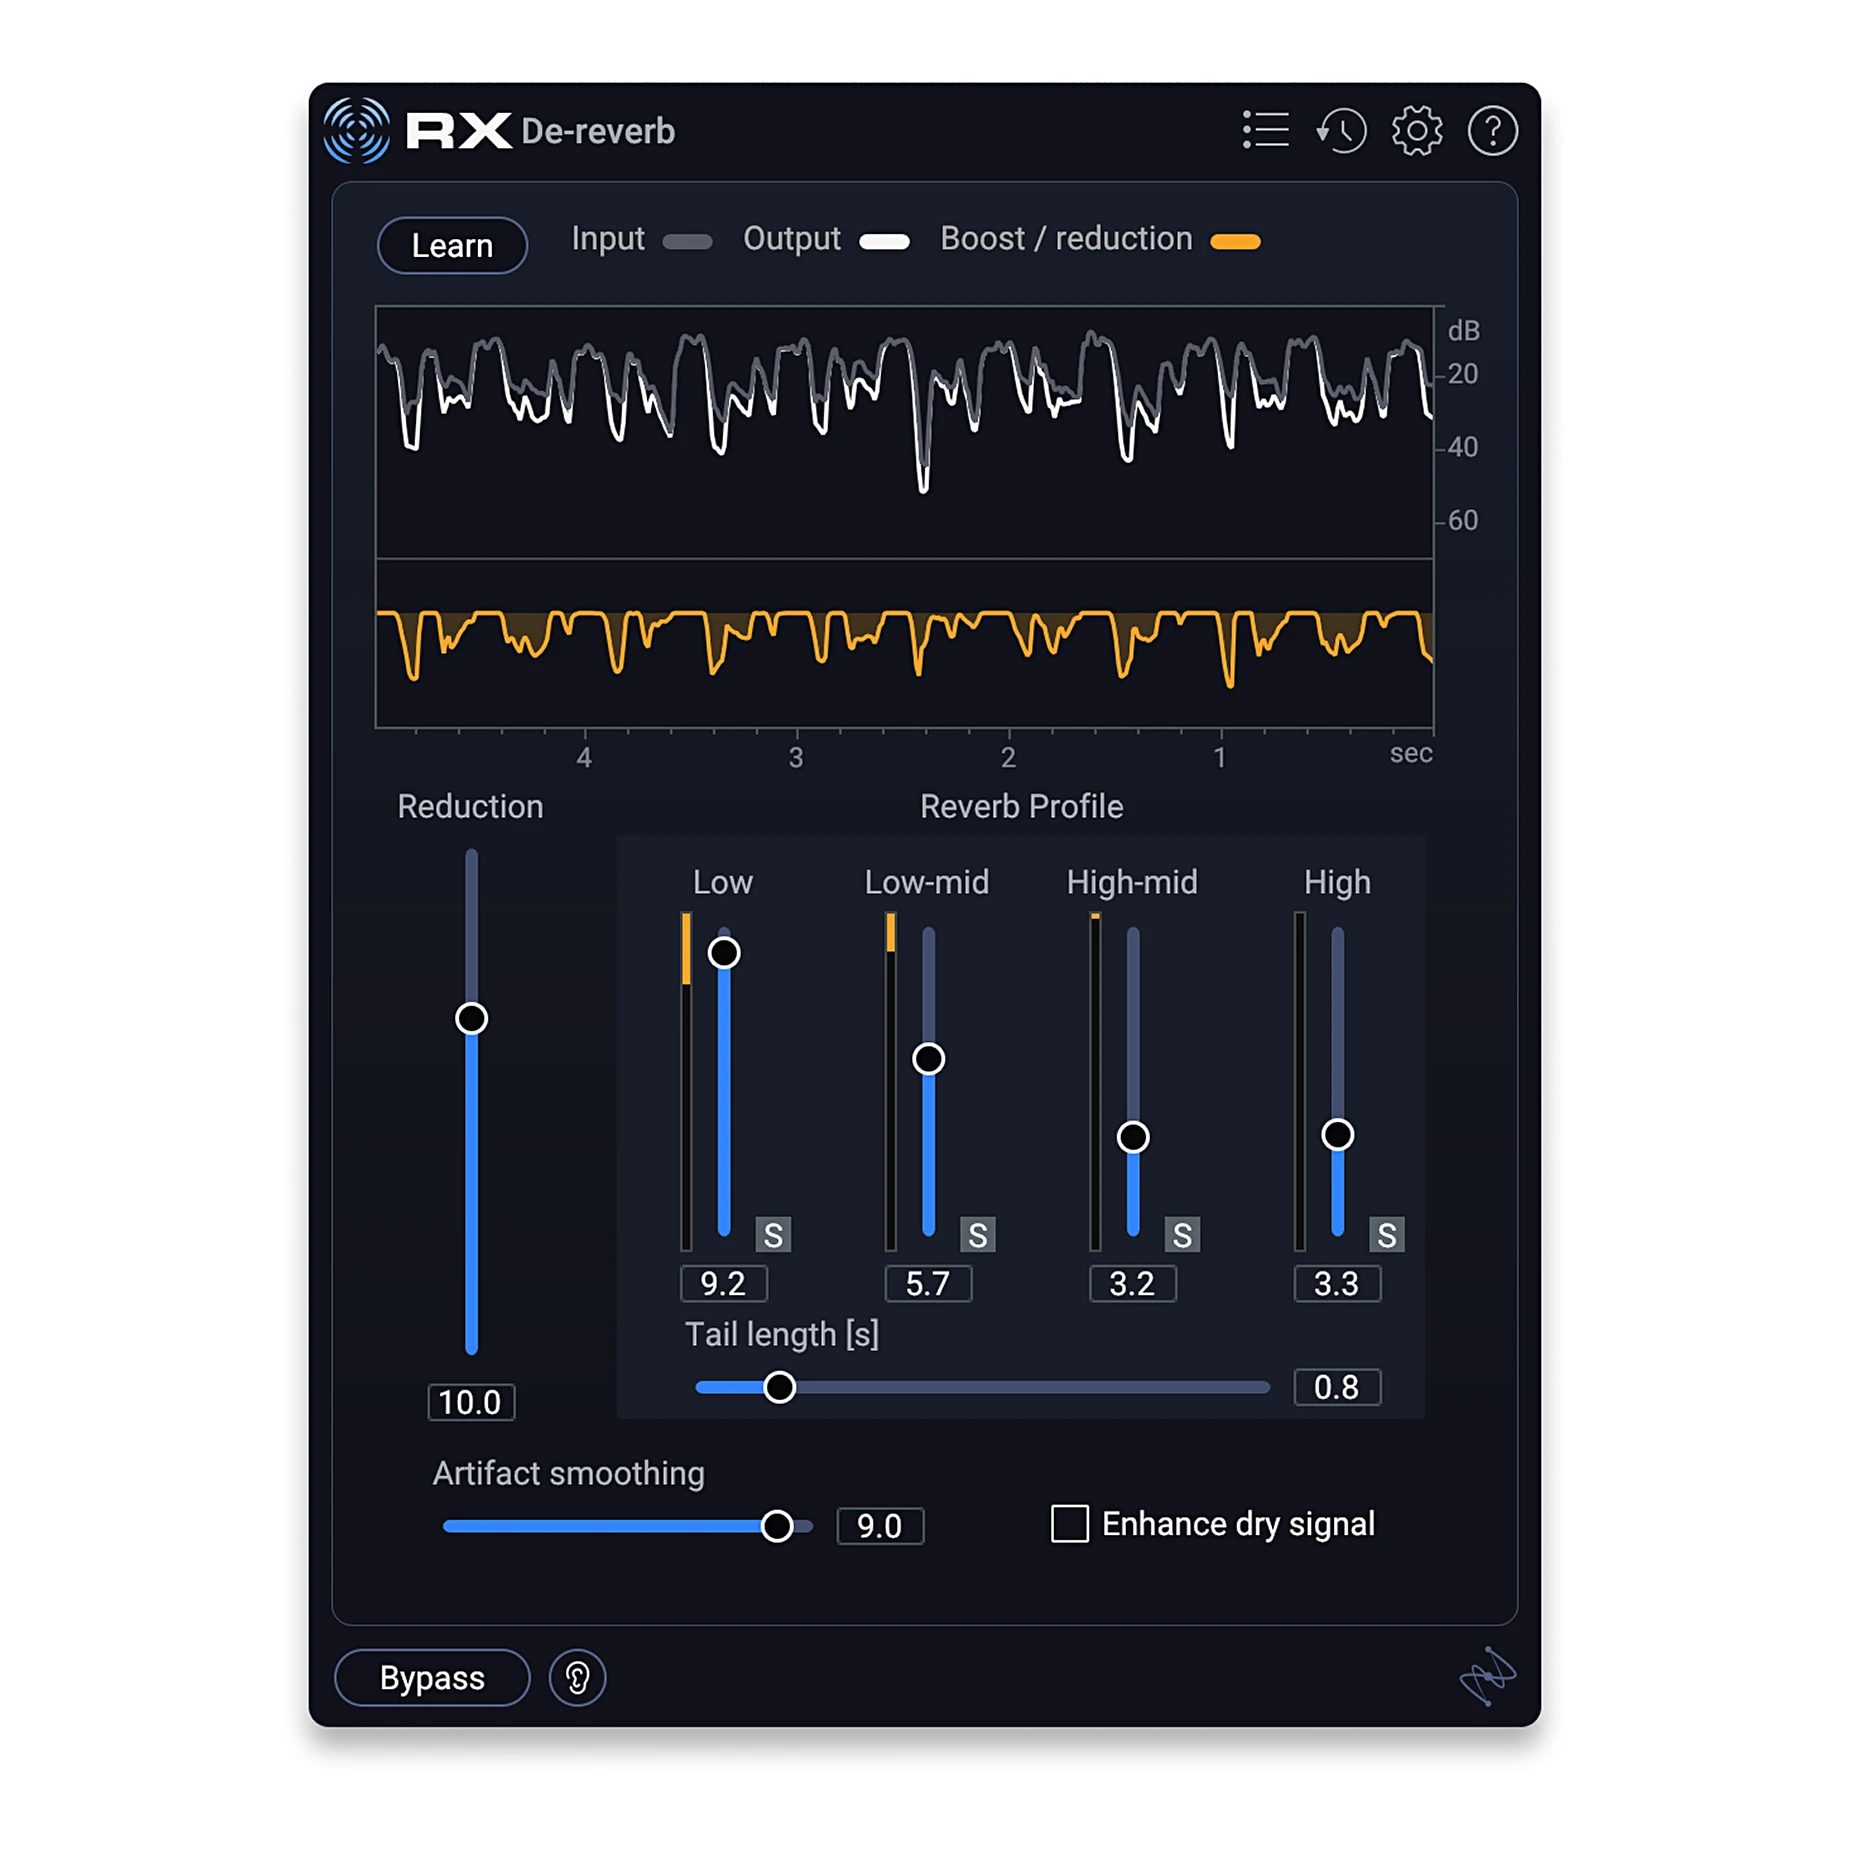Screen dimensions: 1850x1850
Task: Click the iZotope waveform logo in footer
Action: (x=1487, y=1675)
